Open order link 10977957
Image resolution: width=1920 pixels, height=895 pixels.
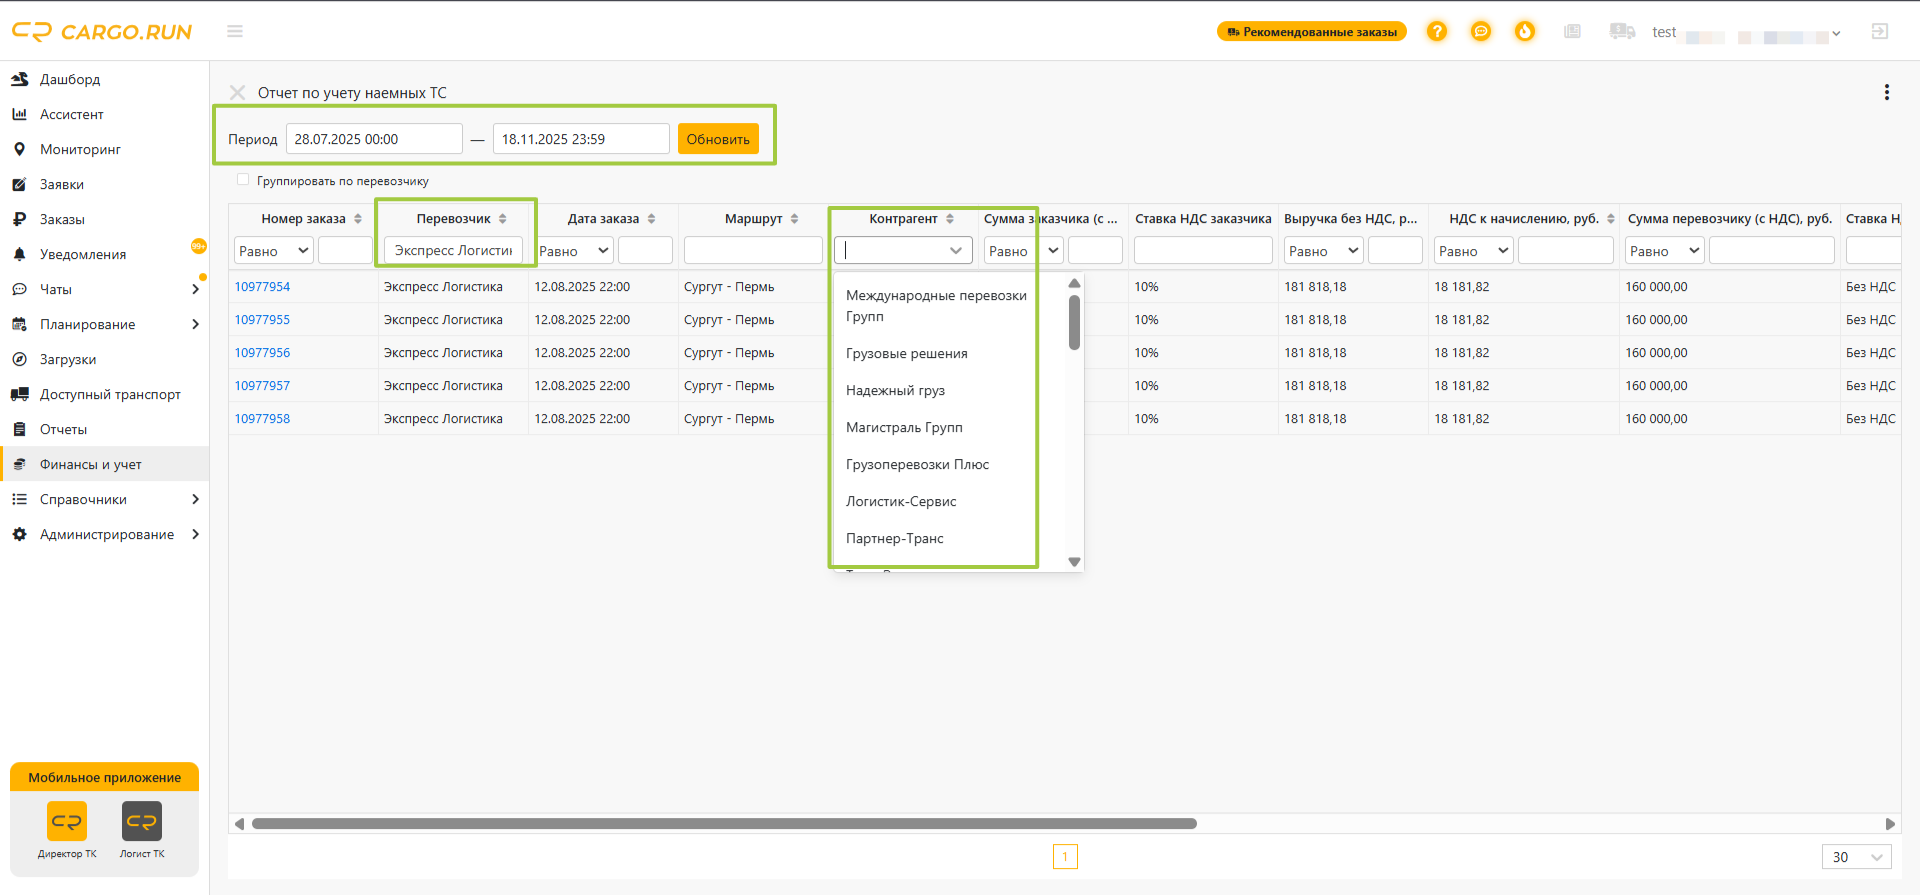[x=262, y=386]
